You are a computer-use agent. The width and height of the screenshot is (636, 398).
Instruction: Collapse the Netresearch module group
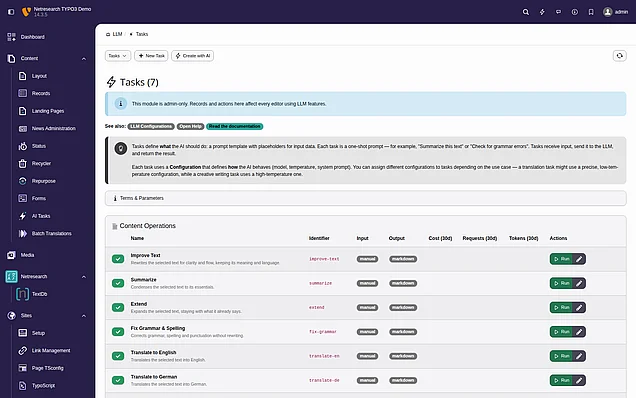(84, 277)
